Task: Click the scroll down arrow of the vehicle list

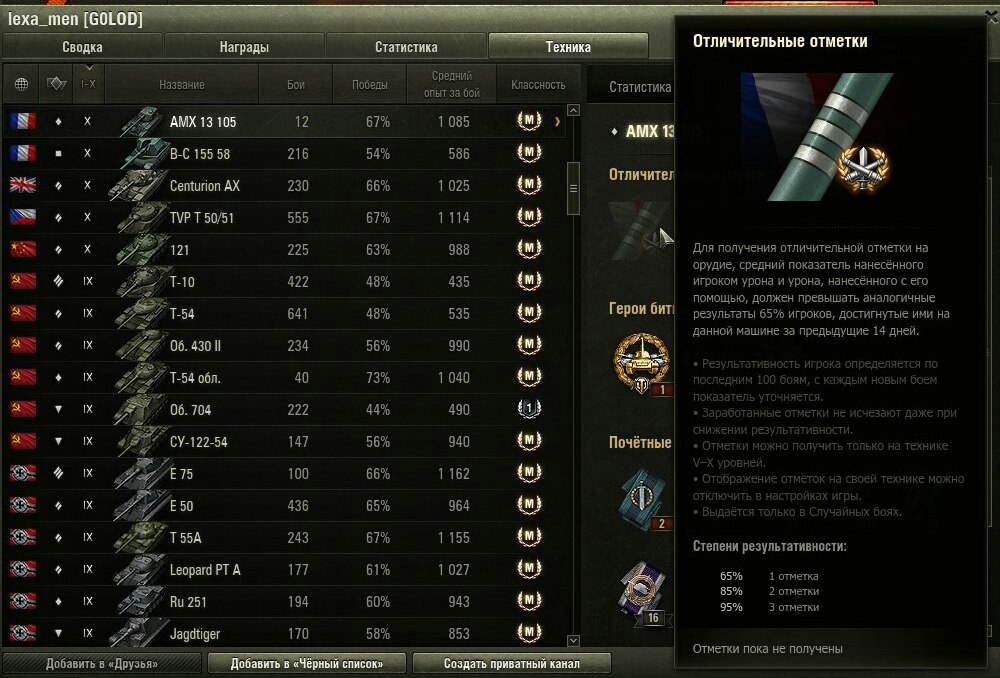Action: [x=573, y=640]
